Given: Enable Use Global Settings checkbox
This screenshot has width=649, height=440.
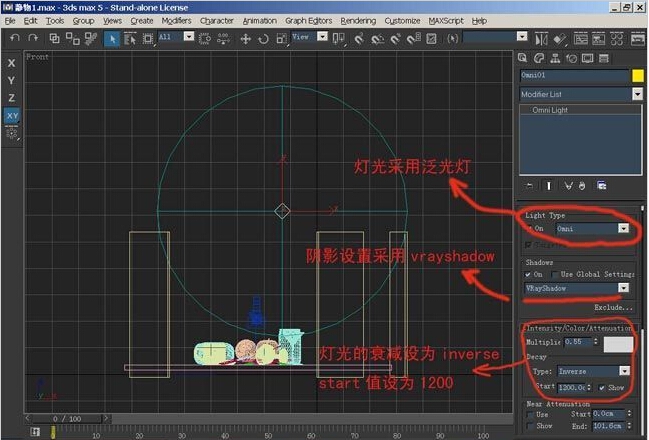Looking at the screenshot, I should tap(554, 274).
